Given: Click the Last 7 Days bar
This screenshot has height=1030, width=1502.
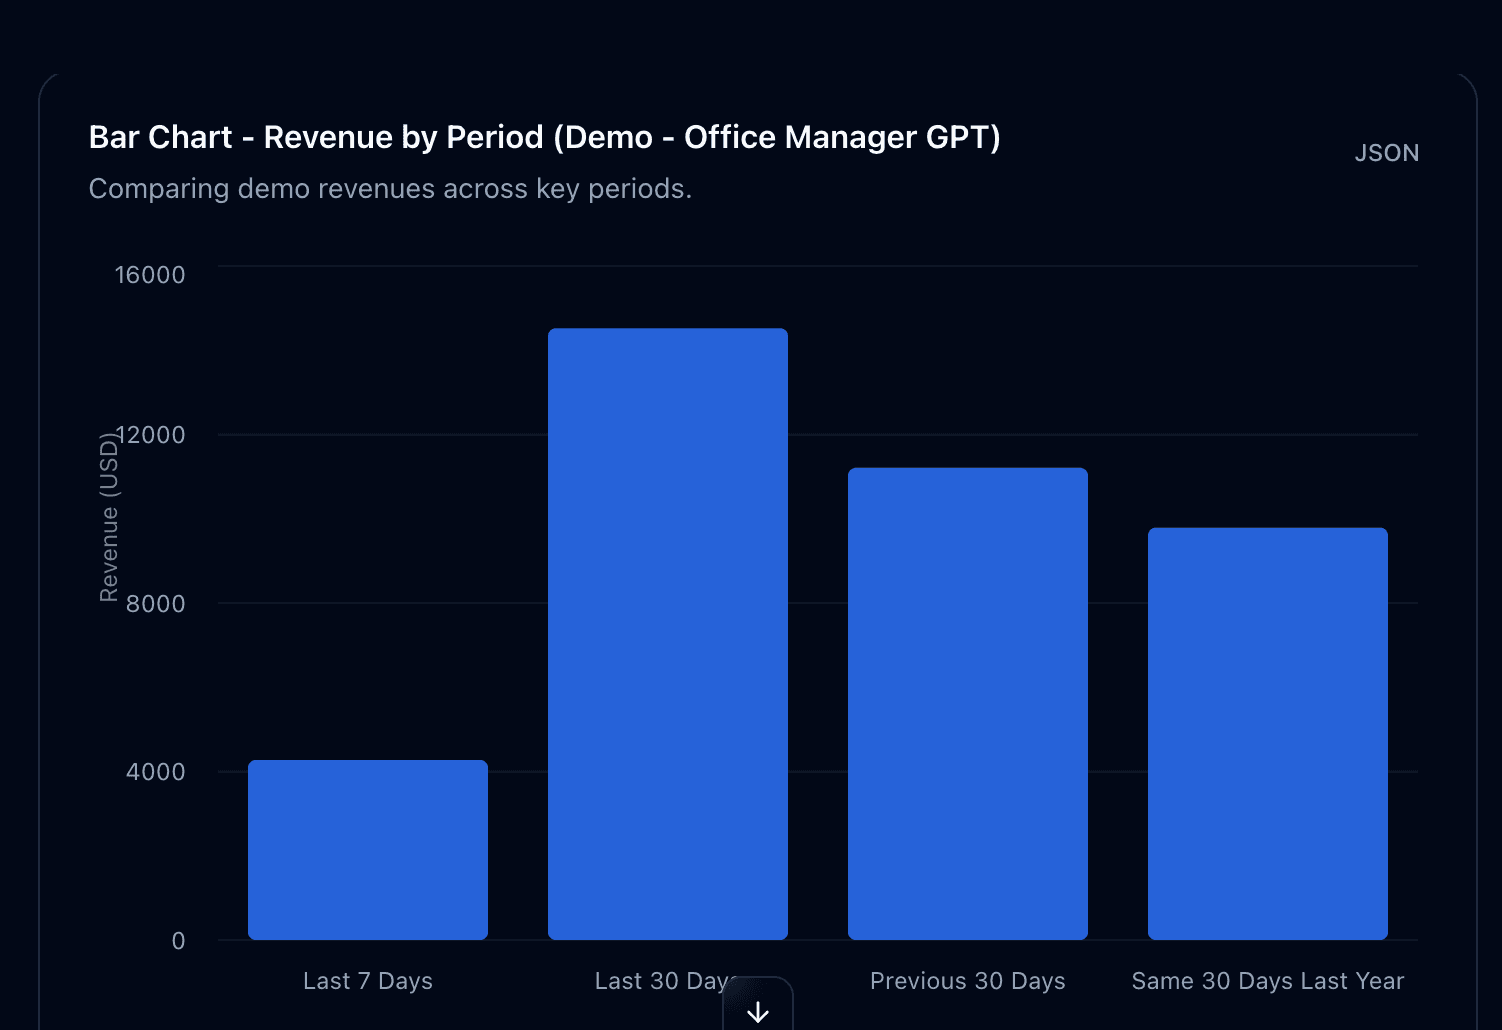Looking at the screenshot, I should (x=367, y=848).
